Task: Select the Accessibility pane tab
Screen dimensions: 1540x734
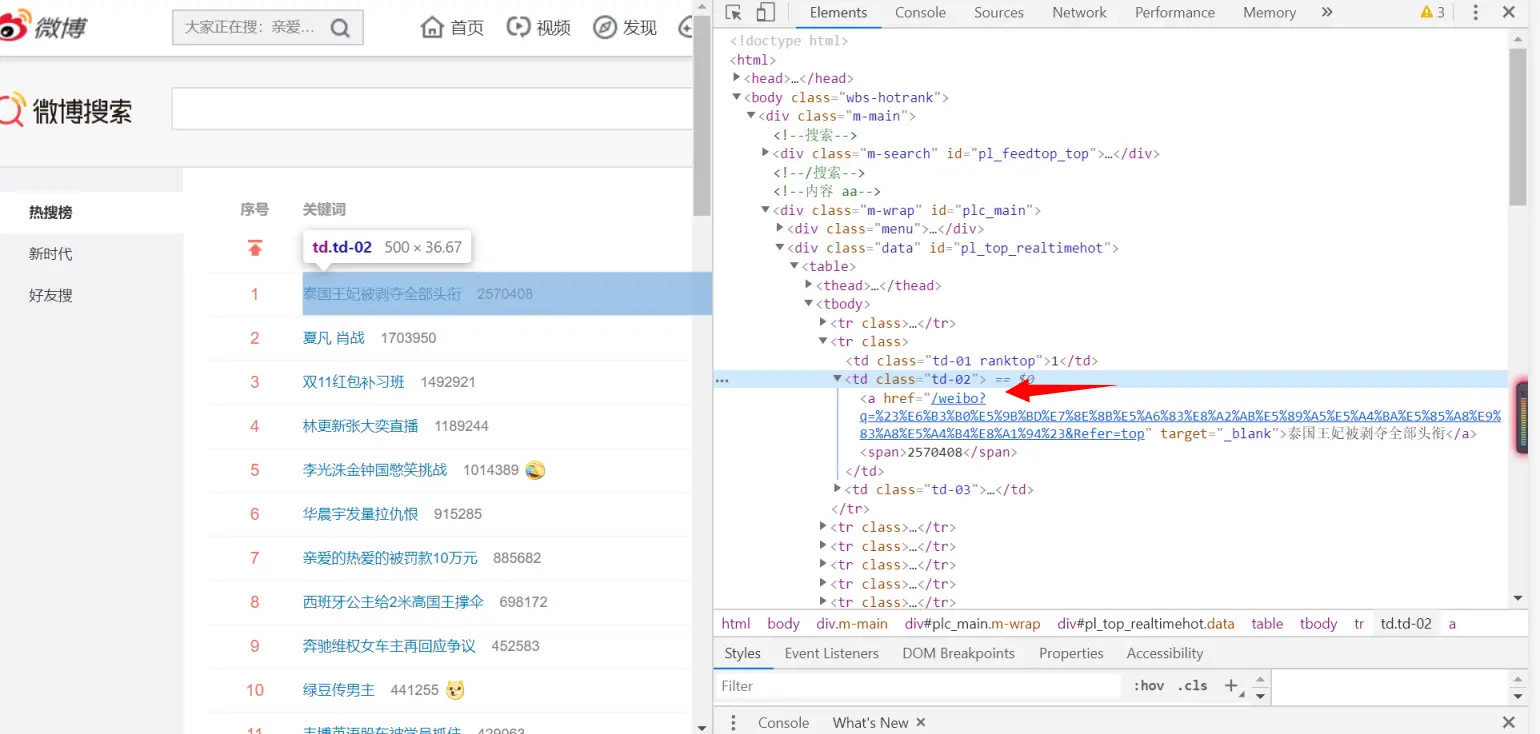Action: click(x=1165, y=653)
